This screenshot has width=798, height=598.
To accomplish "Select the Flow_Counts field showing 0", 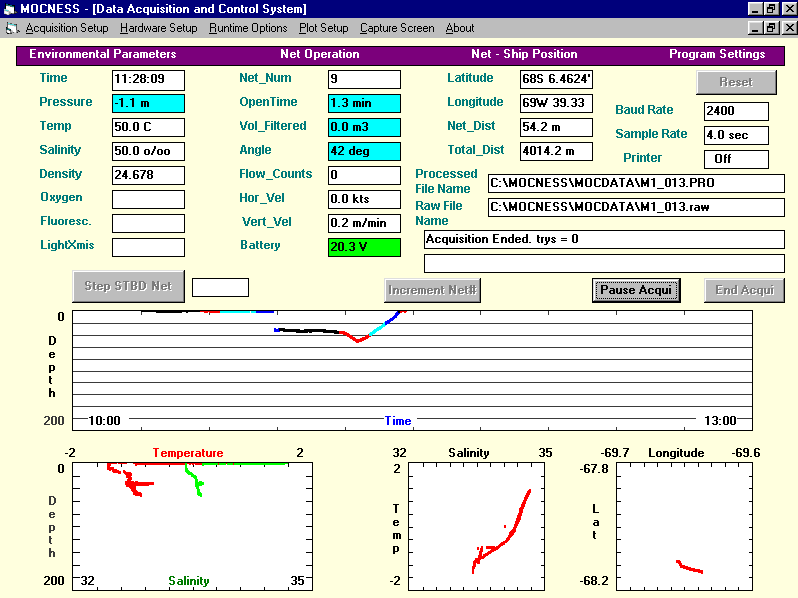I will (364, 175).
